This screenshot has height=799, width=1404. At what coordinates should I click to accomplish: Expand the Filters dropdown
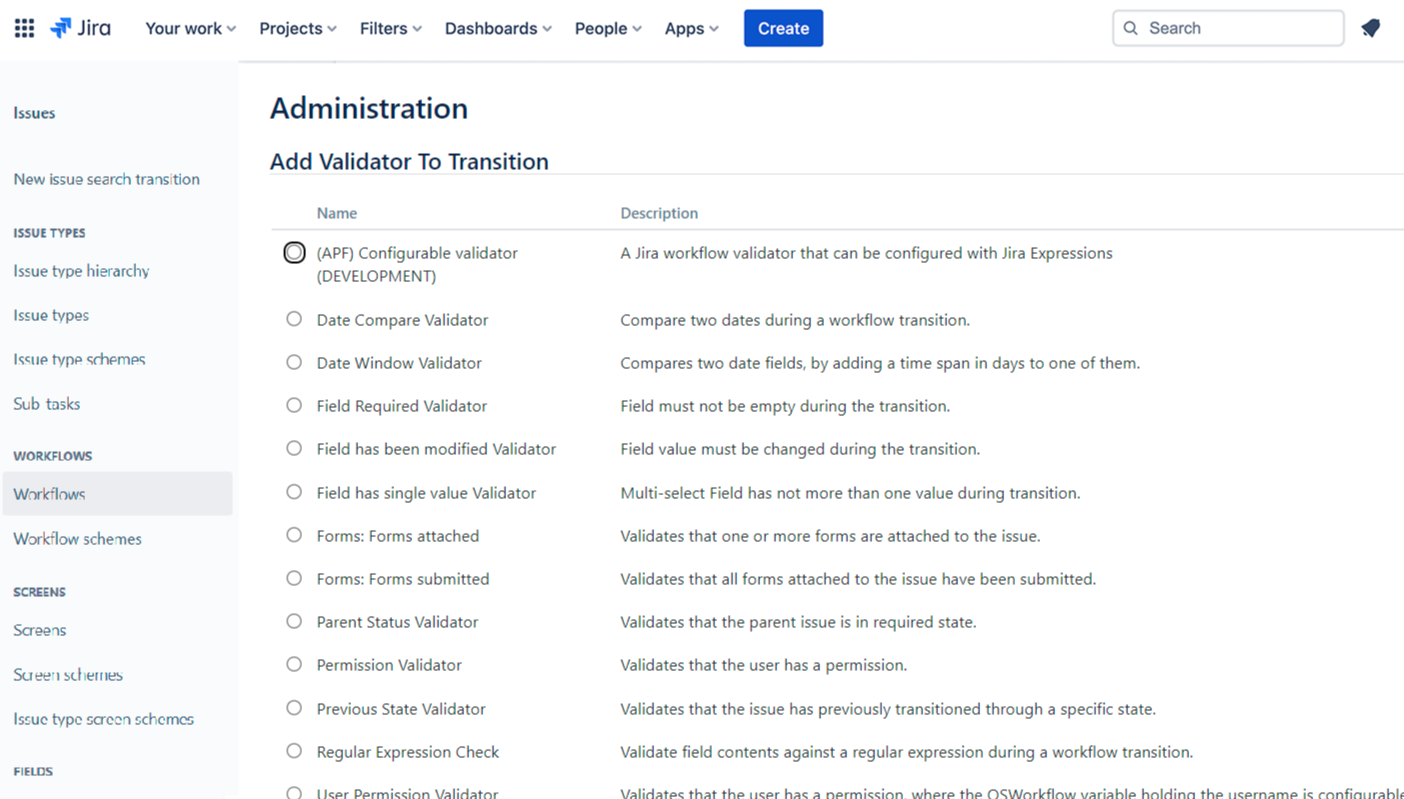[x=390, y=28]
